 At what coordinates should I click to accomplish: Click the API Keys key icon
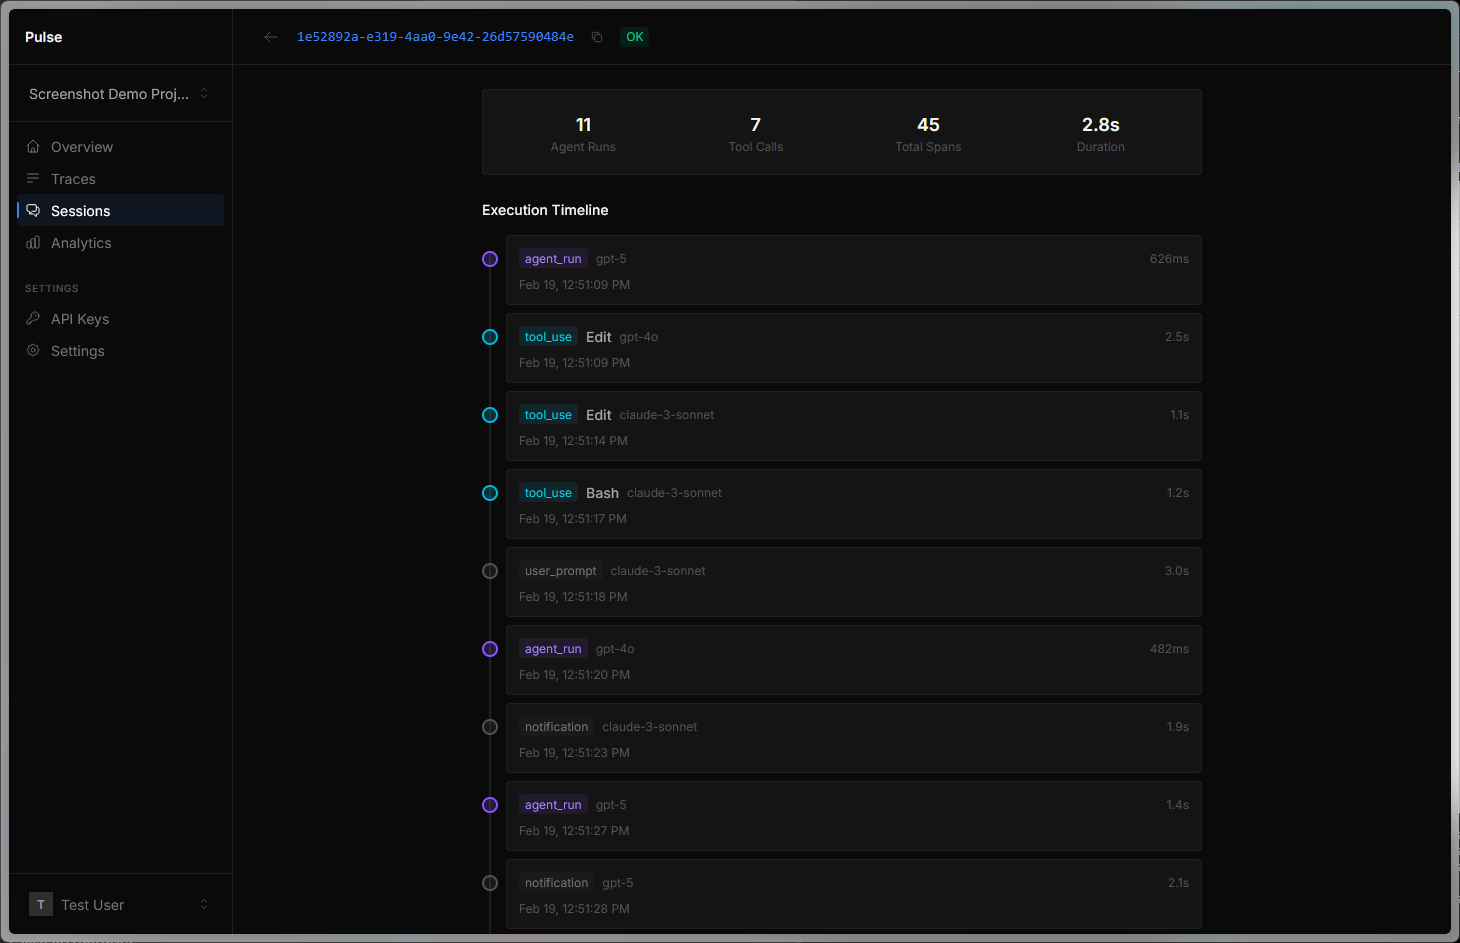pyautogui.click(x=34, y=318)
